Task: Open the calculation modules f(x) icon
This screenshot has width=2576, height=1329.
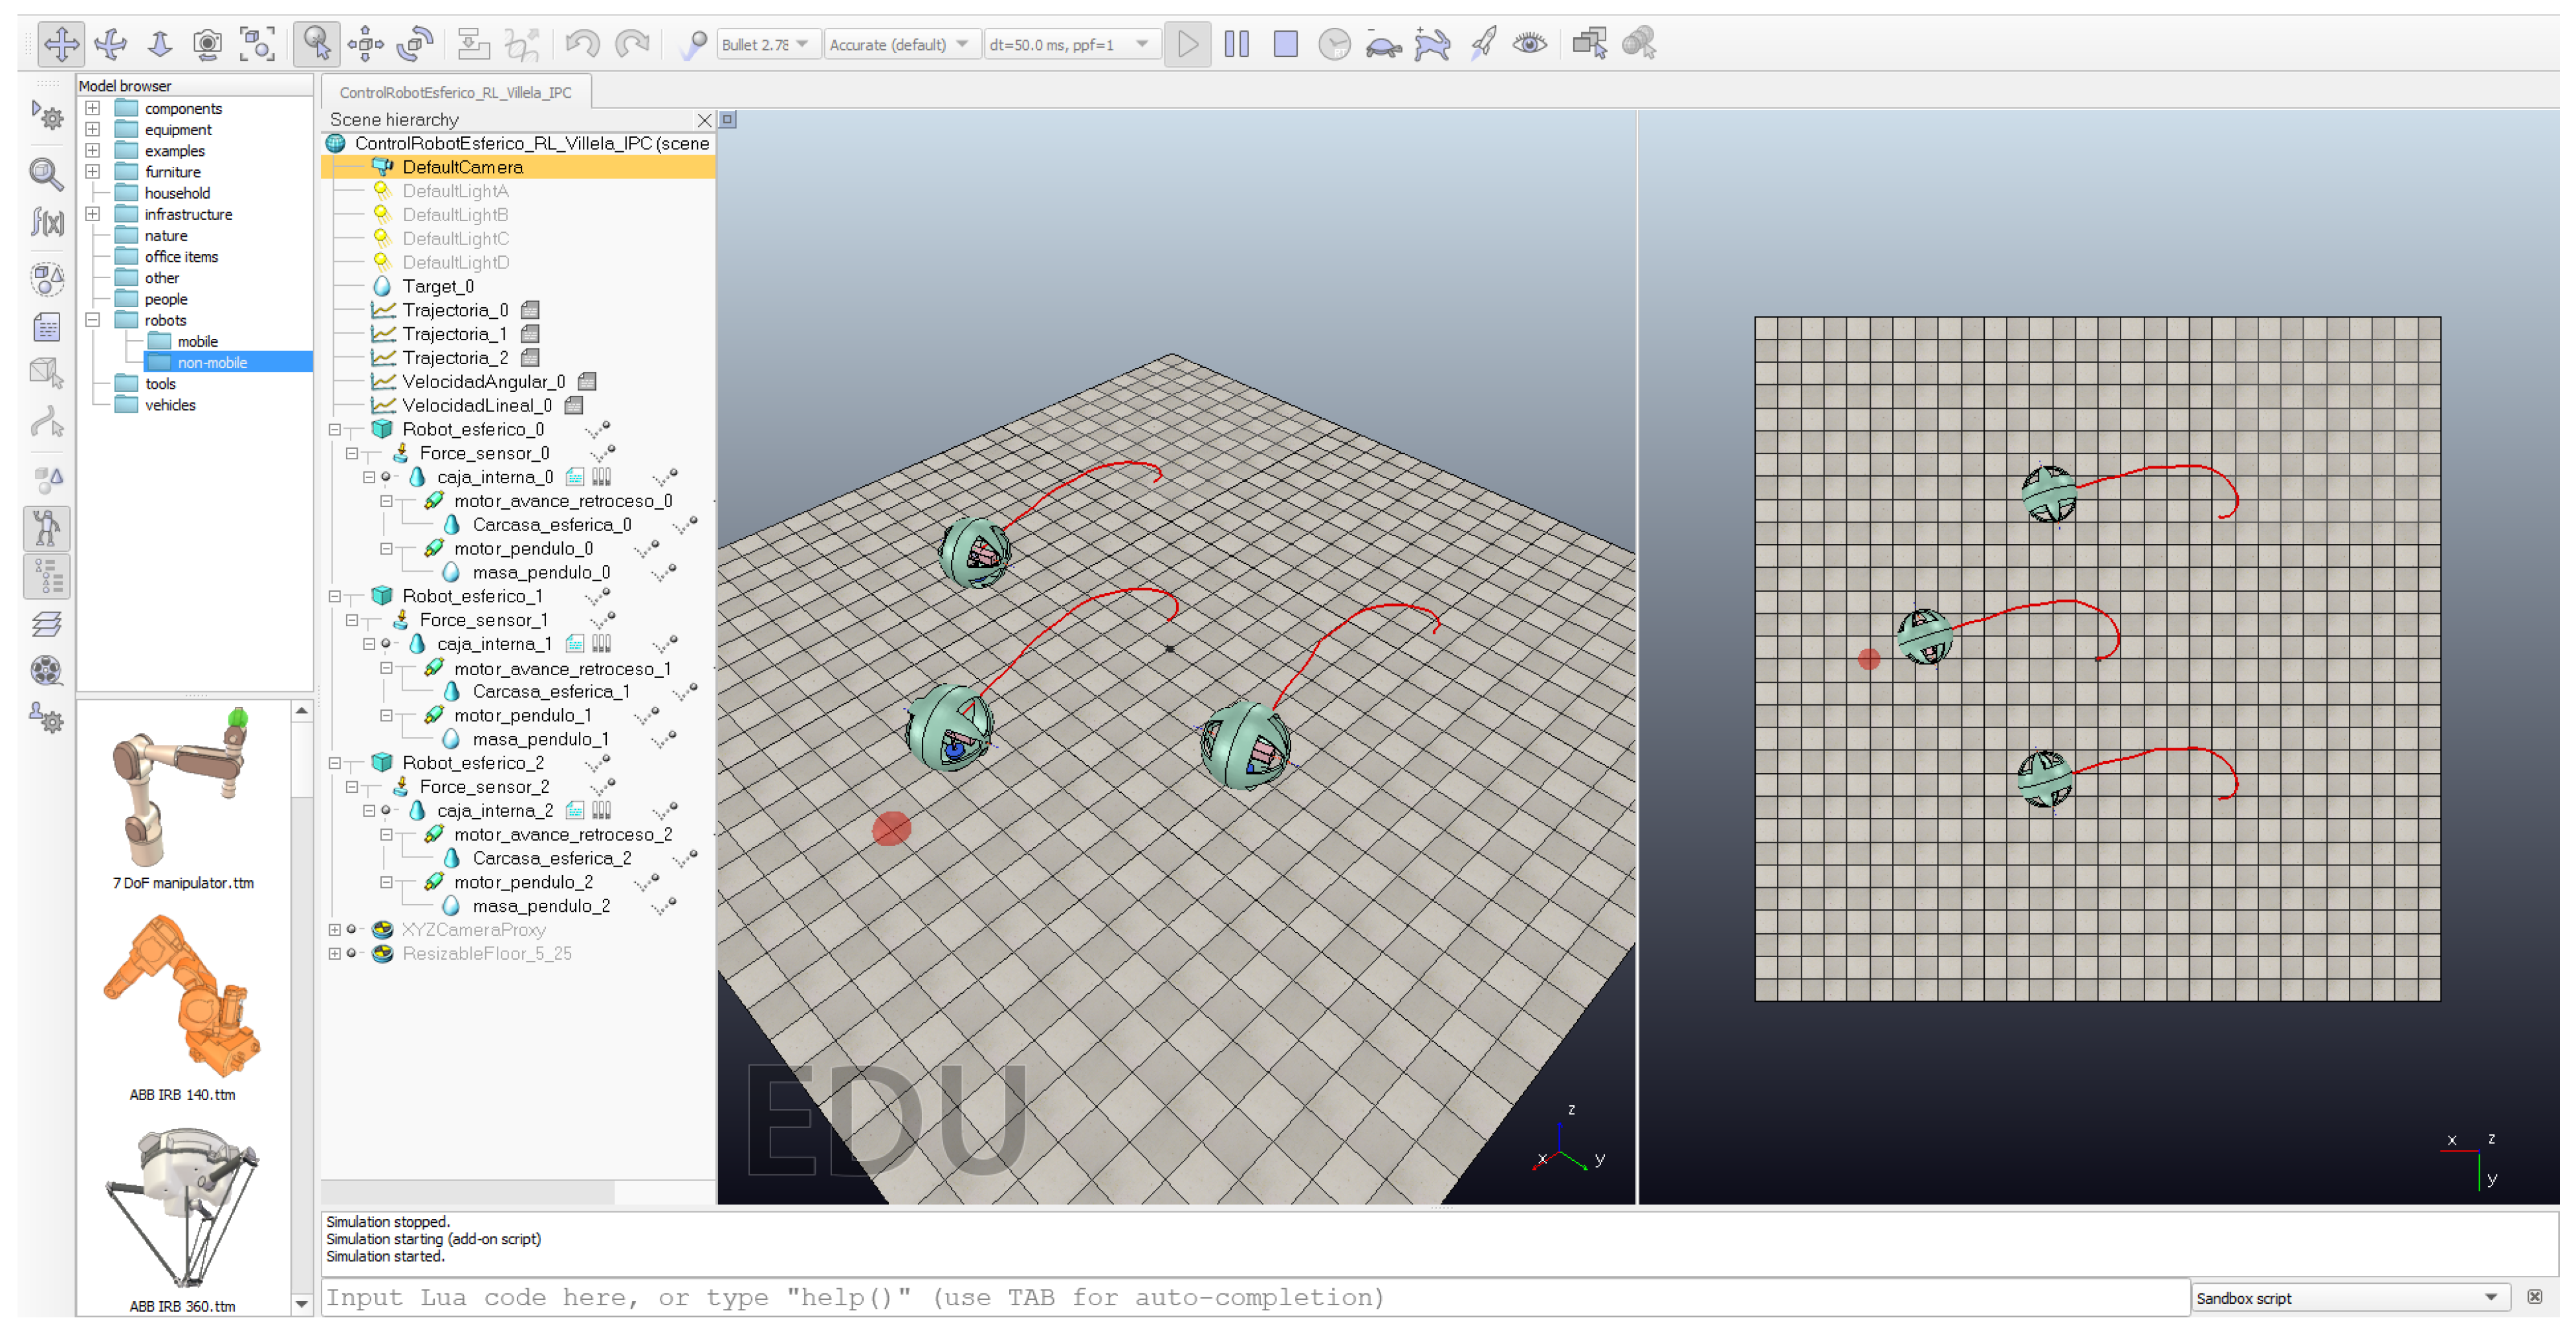Action: click(x=47, y=221)
